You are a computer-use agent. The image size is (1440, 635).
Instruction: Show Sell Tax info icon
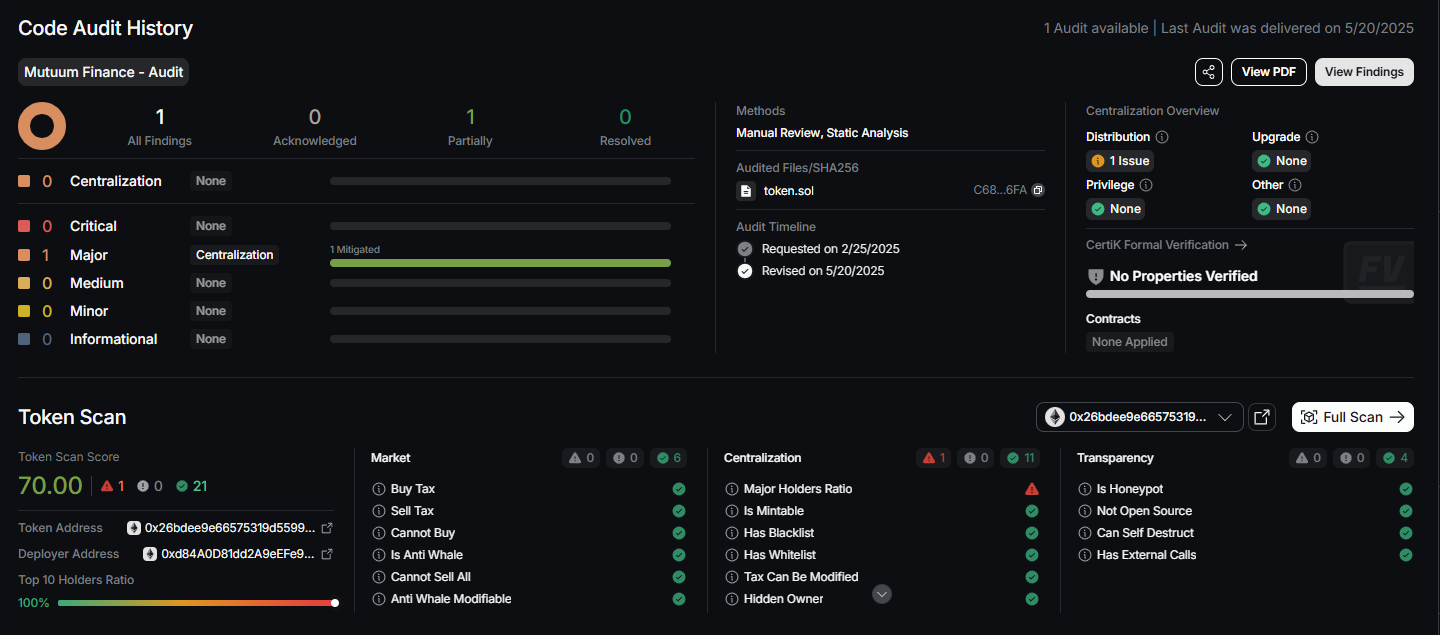coord(379,511)
